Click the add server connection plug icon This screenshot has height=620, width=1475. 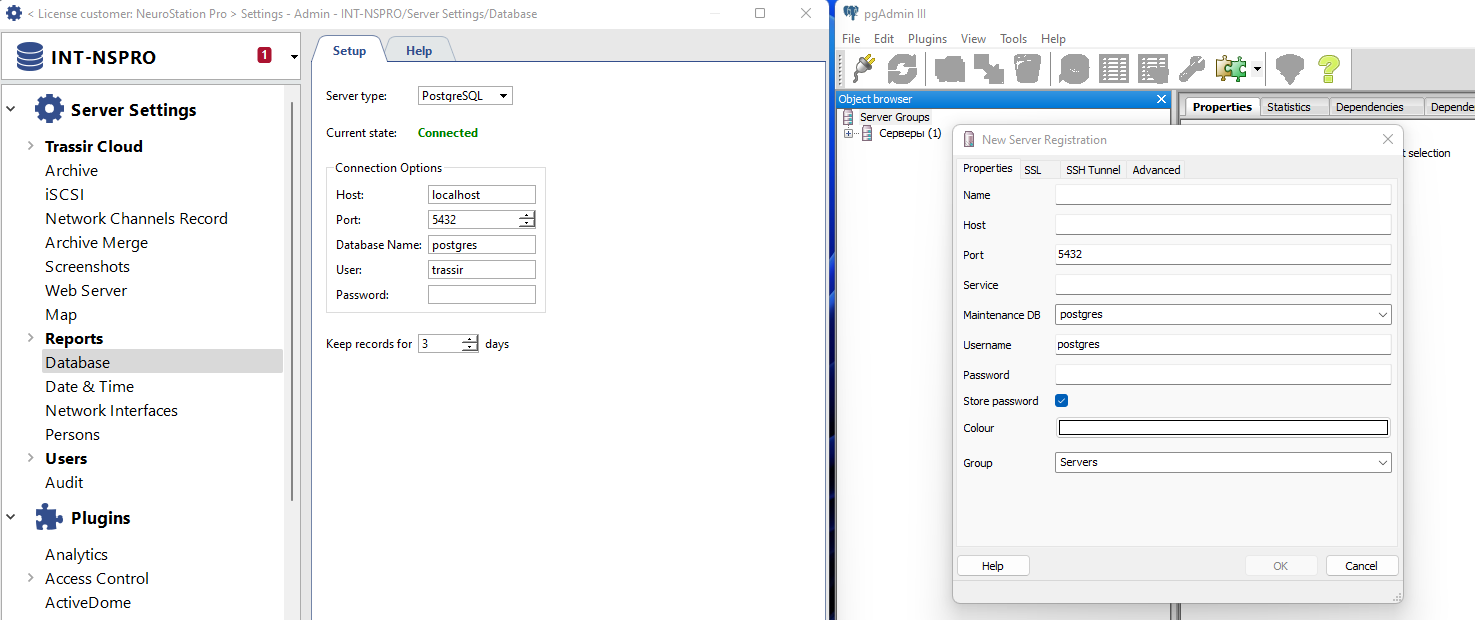tap(866, 68)
